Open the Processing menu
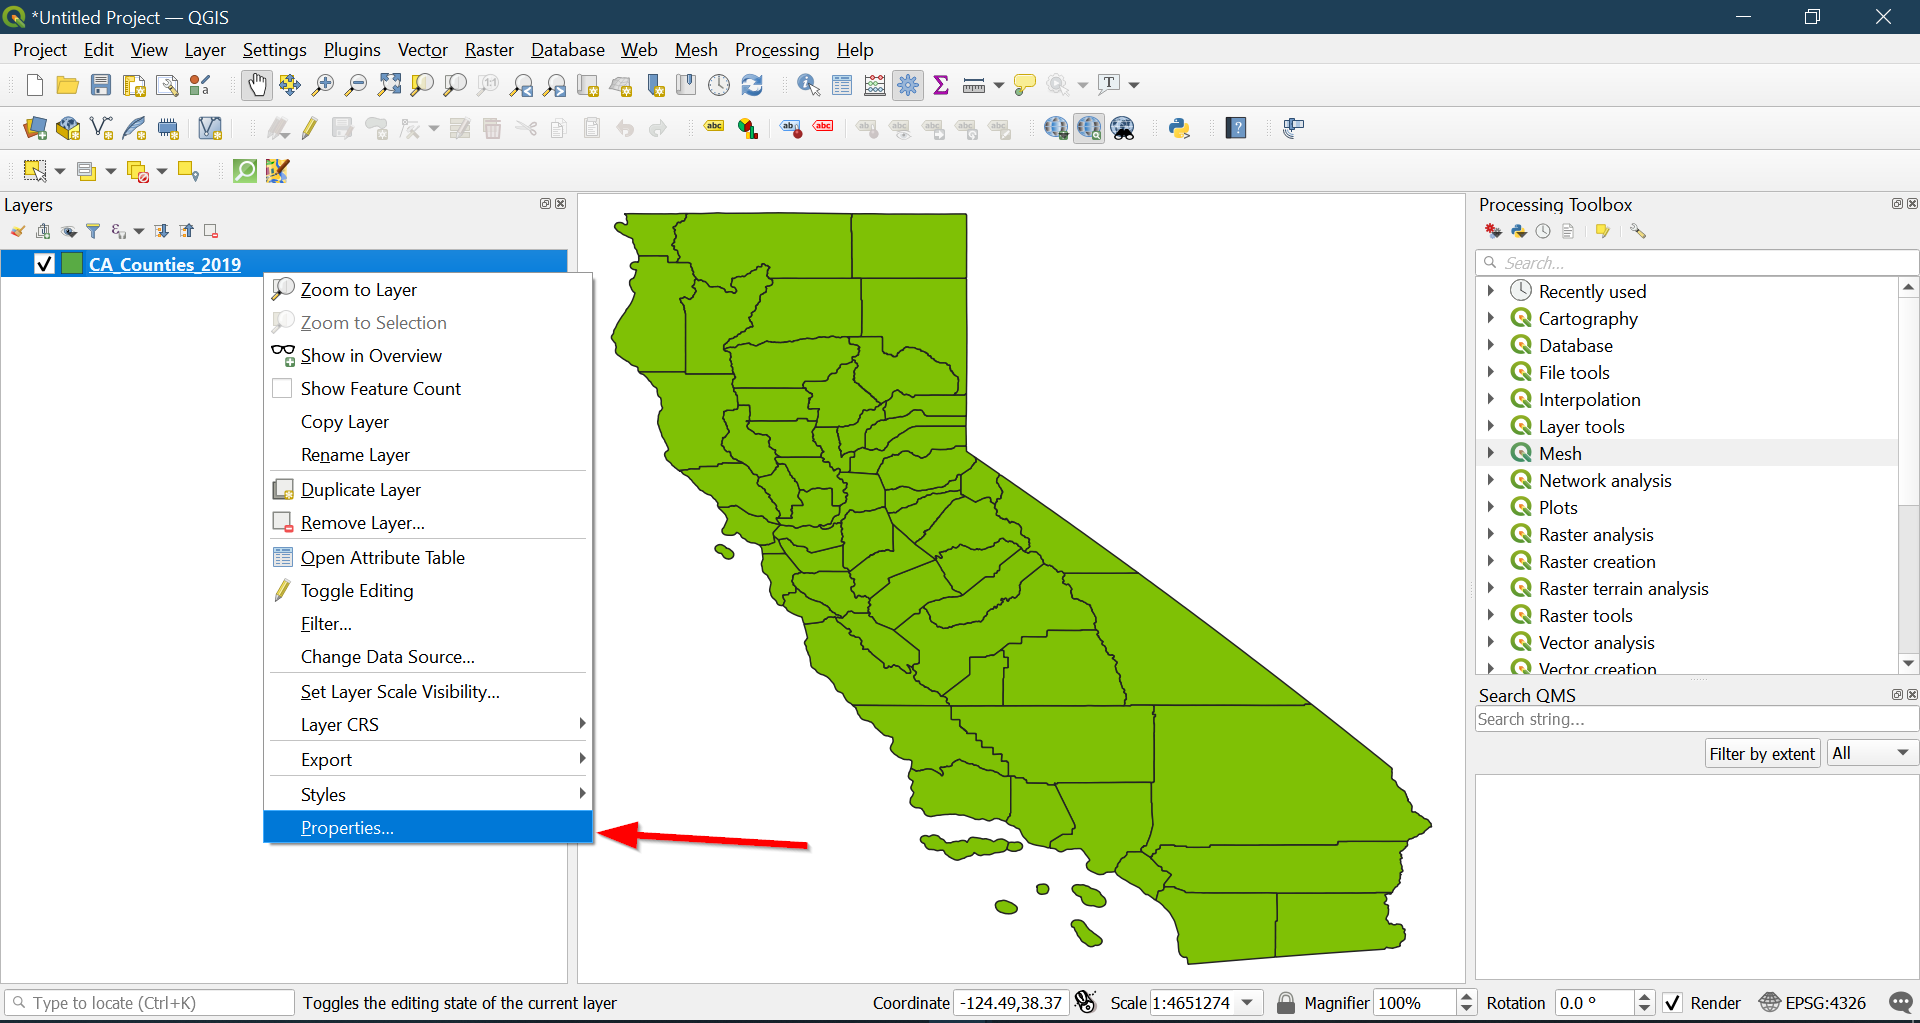Image resolution: width=1920 pixels, height=1023 pixels. tap(776, 50)
